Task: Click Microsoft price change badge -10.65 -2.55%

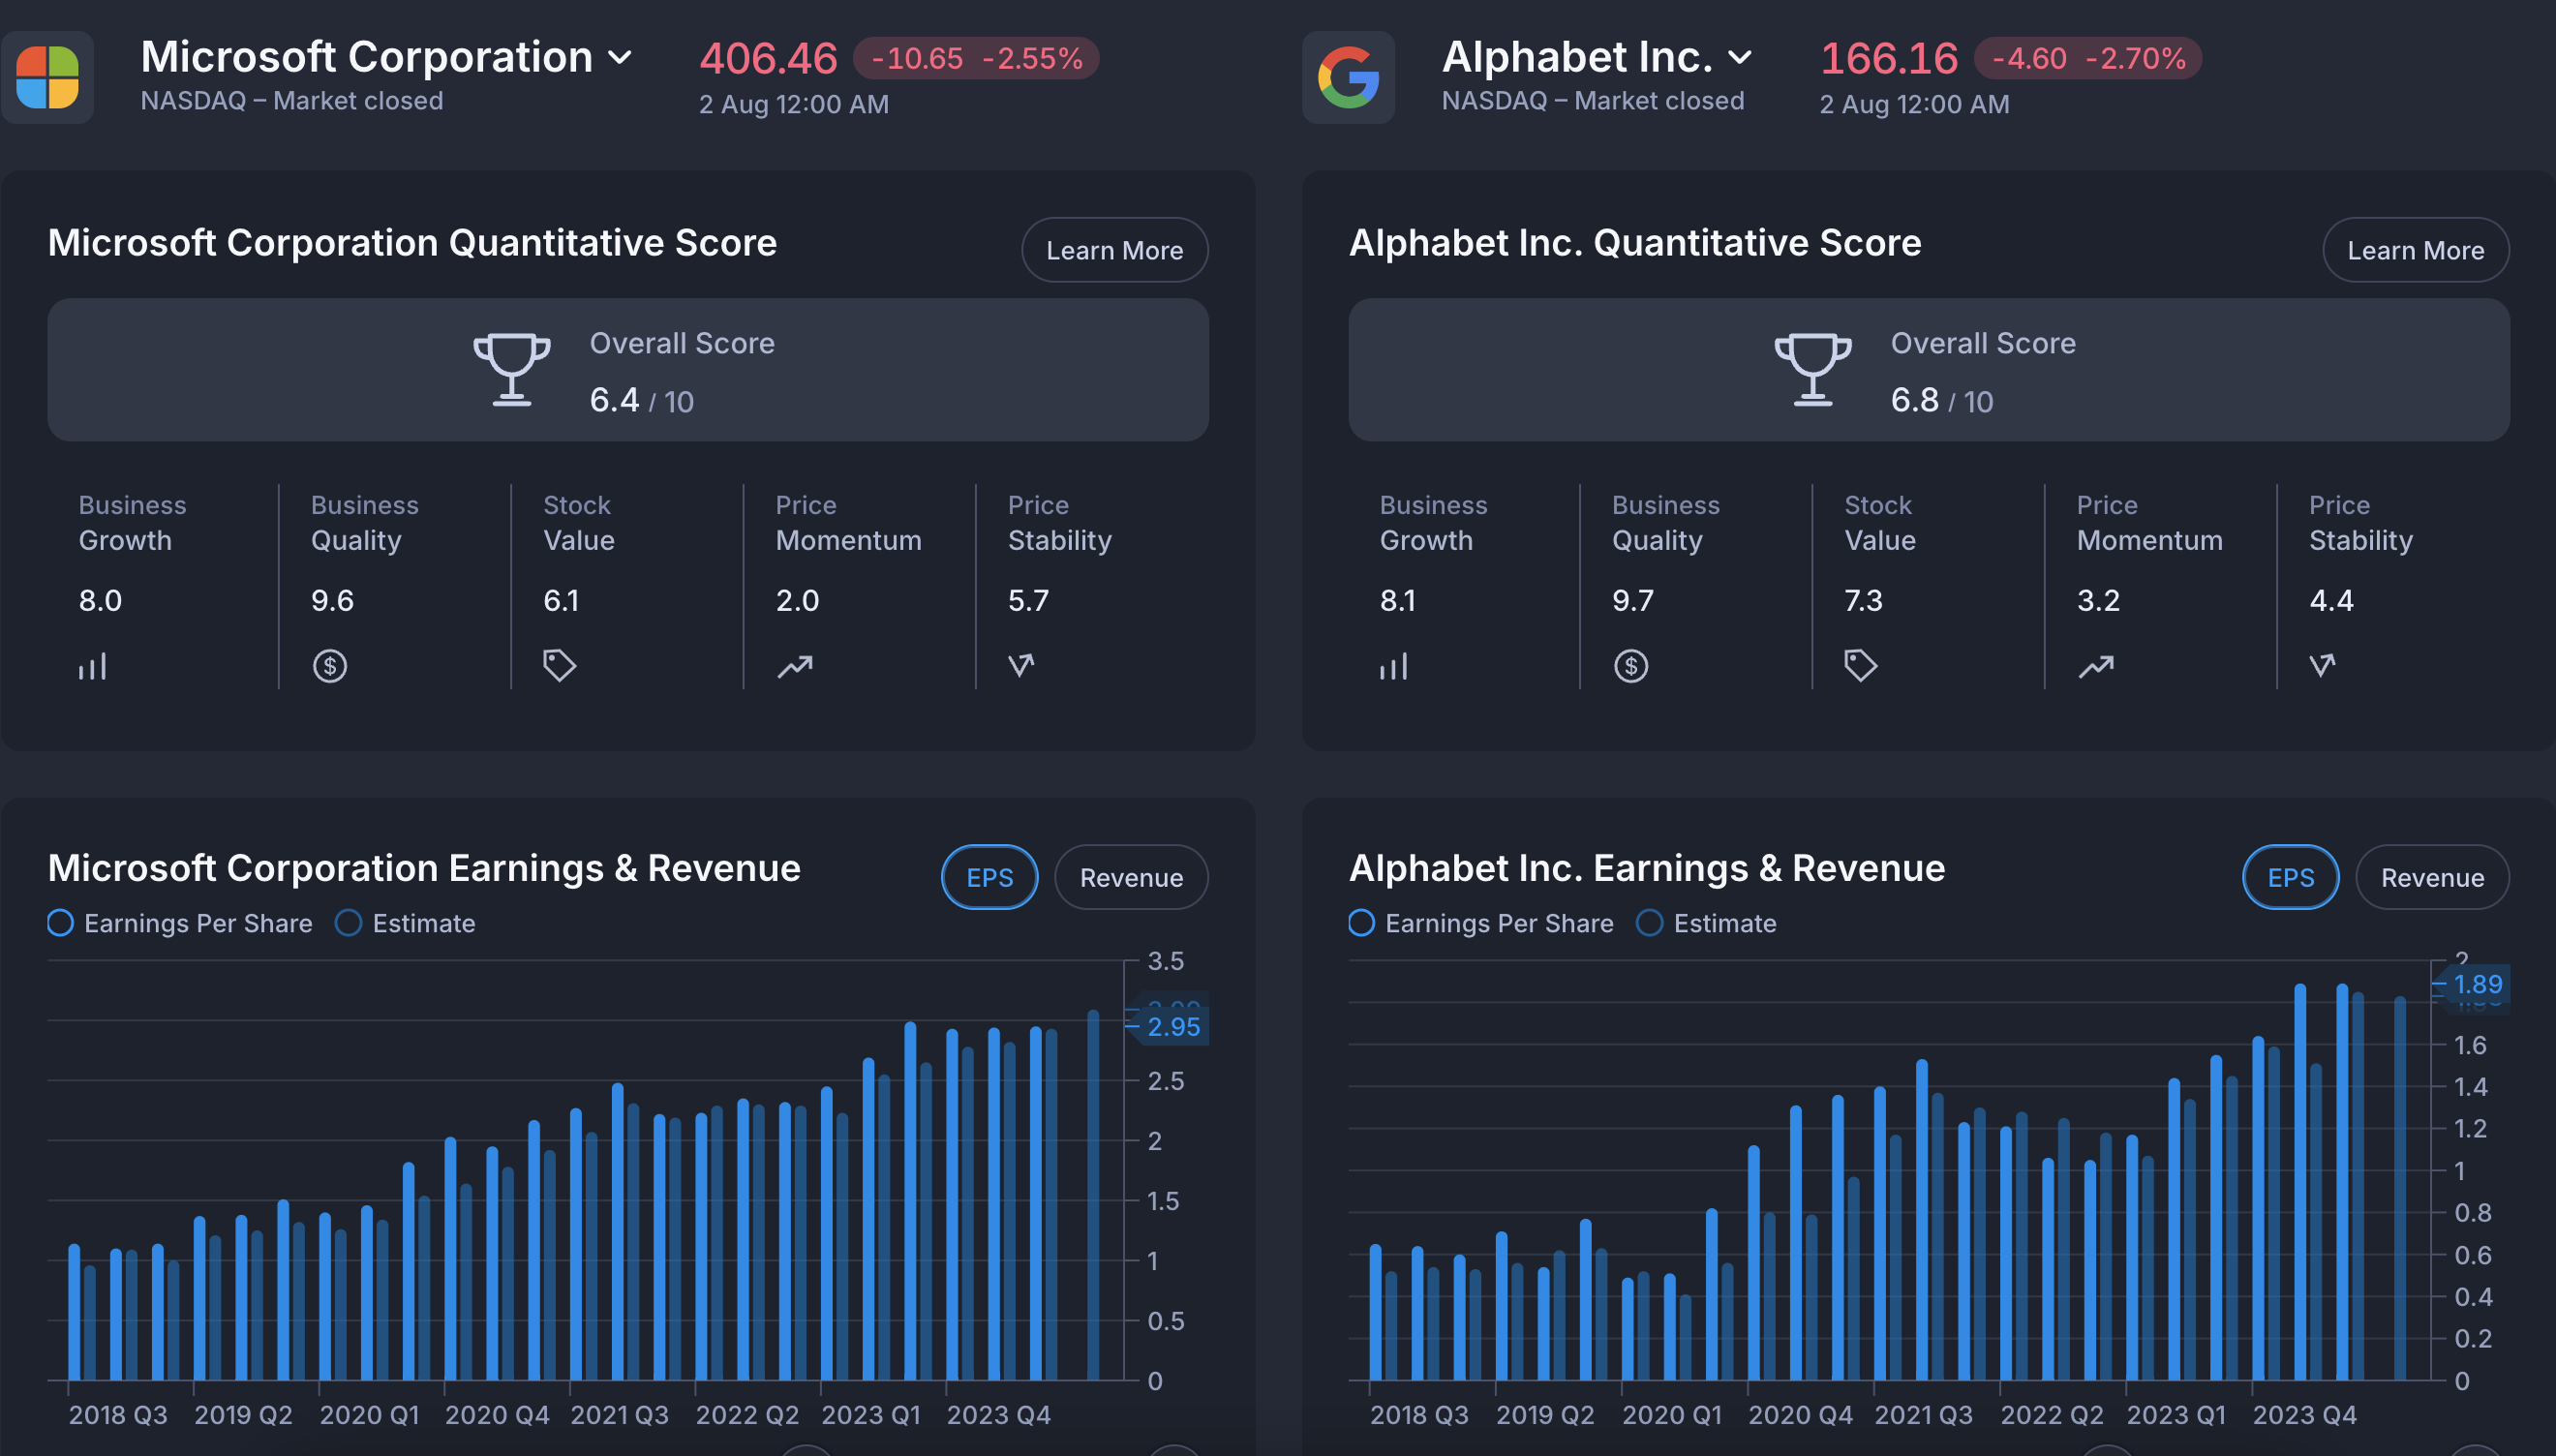Action: click(976, 58)
